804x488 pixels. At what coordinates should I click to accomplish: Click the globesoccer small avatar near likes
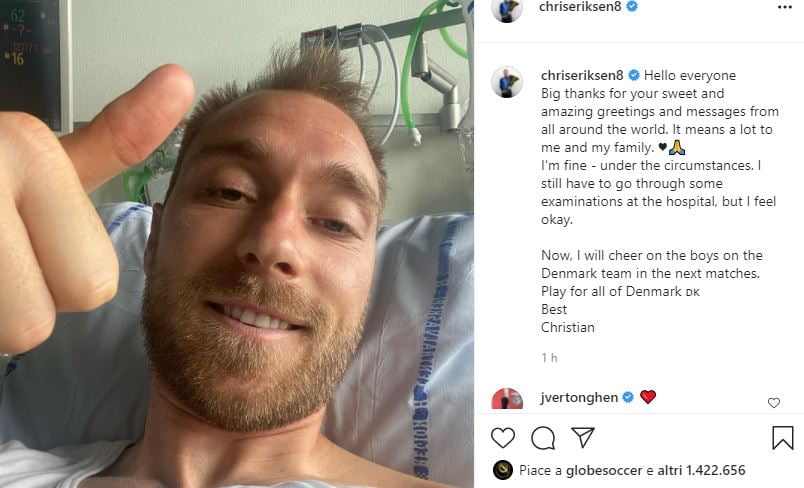(x=502, y=470)
